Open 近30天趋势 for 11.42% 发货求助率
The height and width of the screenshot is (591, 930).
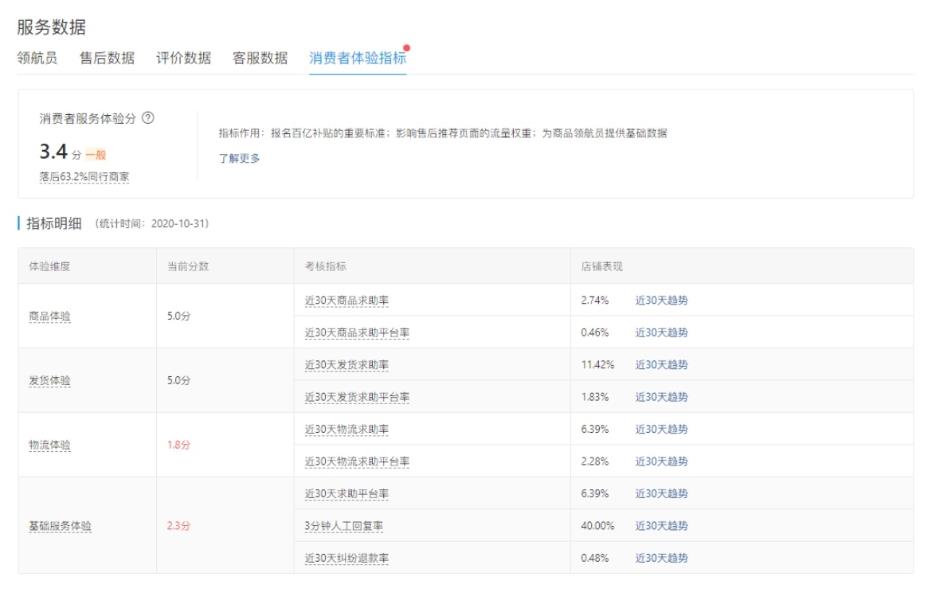pyautogui.click(x=661, y=365)
